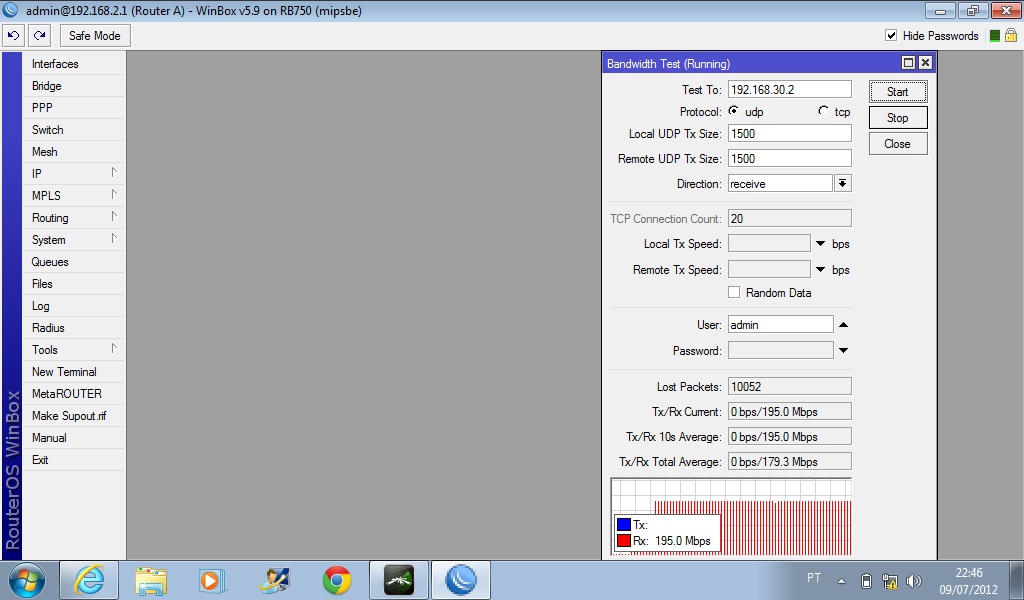
Task: Click the yellow padlock icon
Action: point(1010,36)
